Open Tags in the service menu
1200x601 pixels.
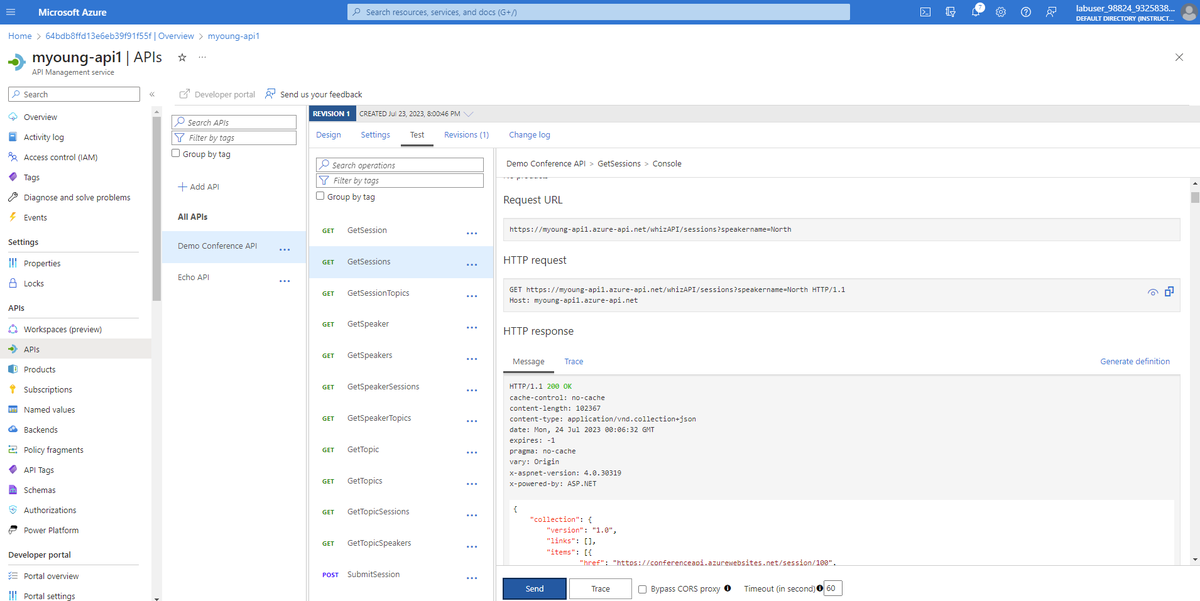(x=32, y=177)
